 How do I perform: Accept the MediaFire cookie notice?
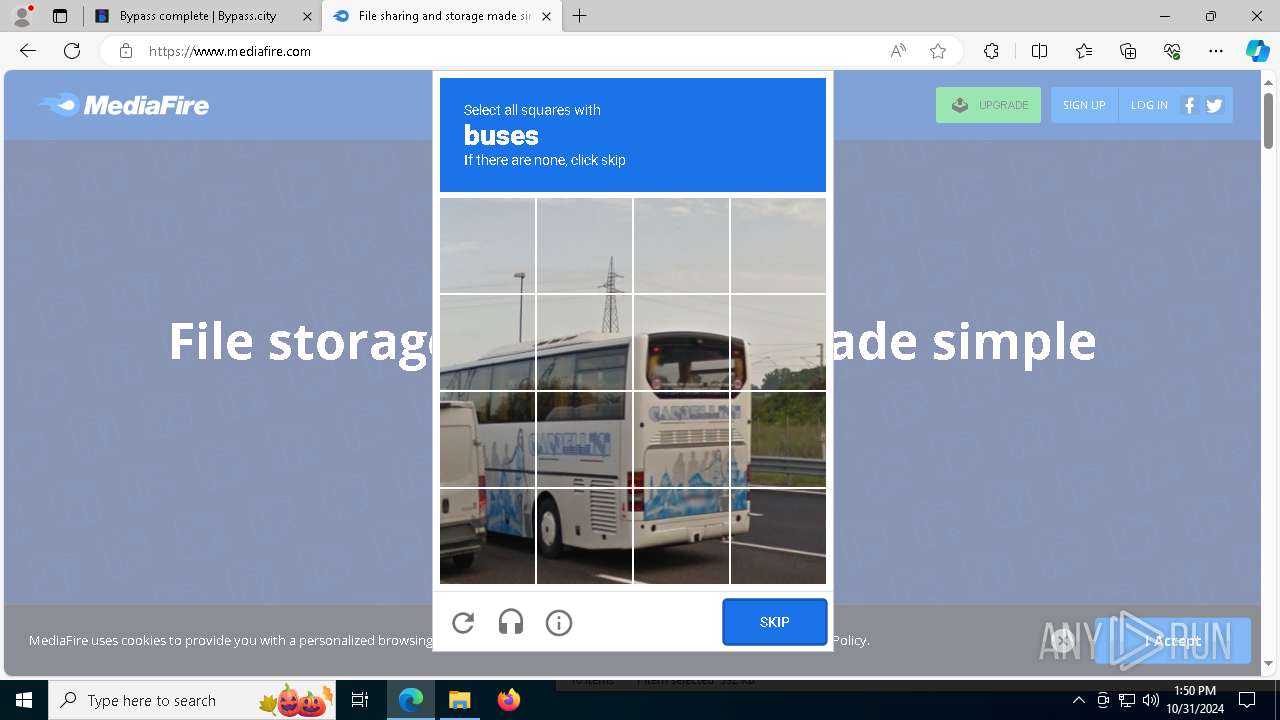click(1172, 641)
